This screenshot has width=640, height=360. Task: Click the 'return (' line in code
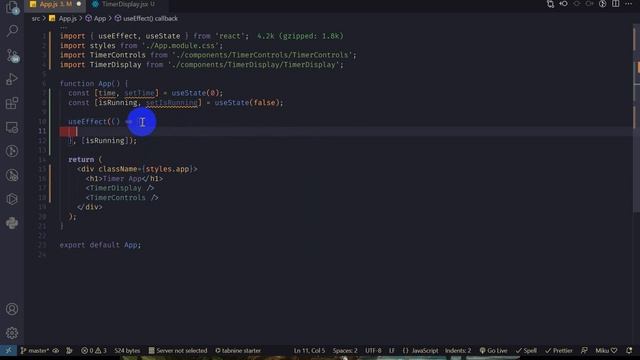85,160
